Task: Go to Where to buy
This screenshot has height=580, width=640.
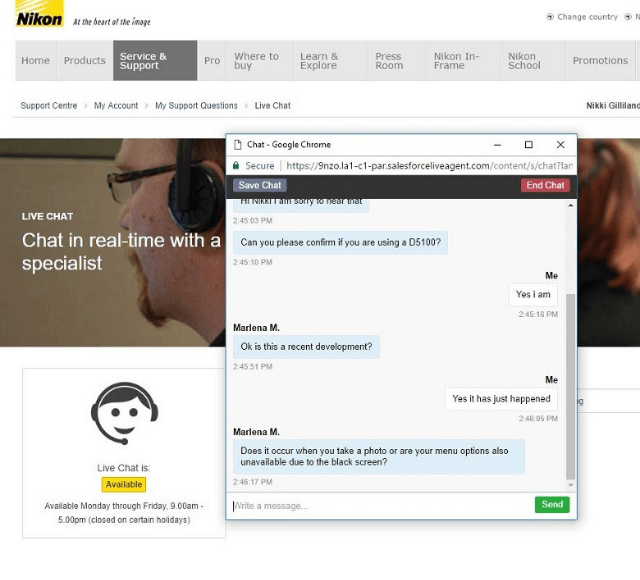Action: (260, 60)
